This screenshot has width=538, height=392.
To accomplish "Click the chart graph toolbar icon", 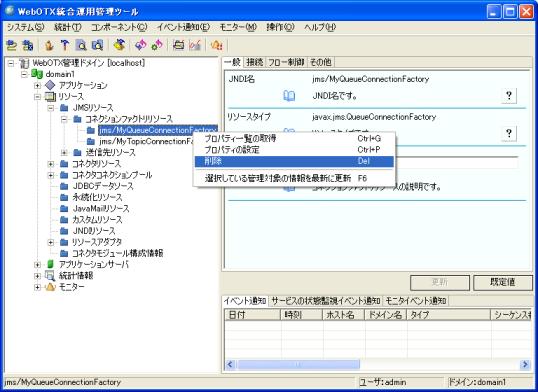I will 195,45.
